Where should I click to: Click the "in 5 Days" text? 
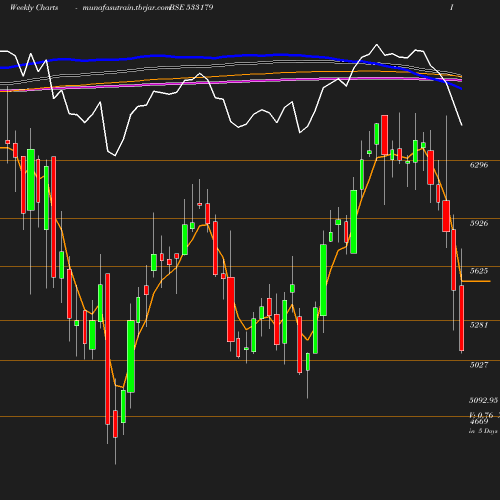click(483, 431)
